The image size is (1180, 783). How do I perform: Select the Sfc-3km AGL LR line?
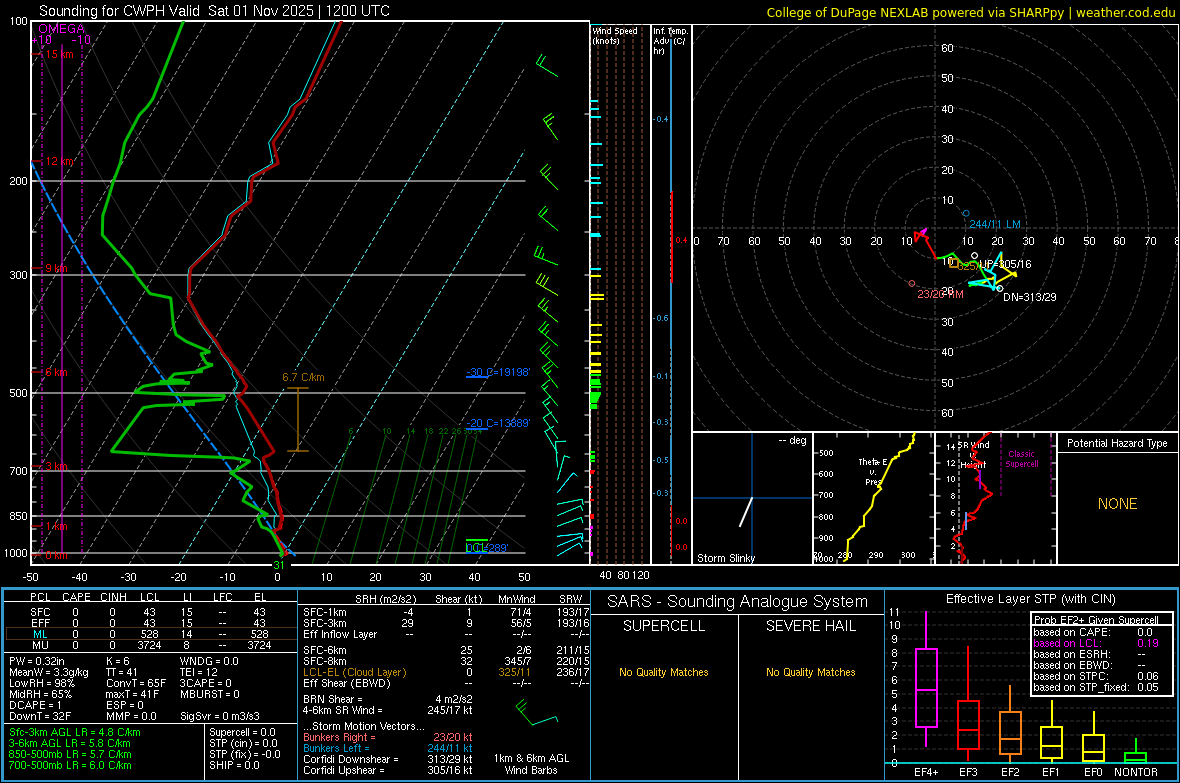pyautogui.click(x=75, y=732)
